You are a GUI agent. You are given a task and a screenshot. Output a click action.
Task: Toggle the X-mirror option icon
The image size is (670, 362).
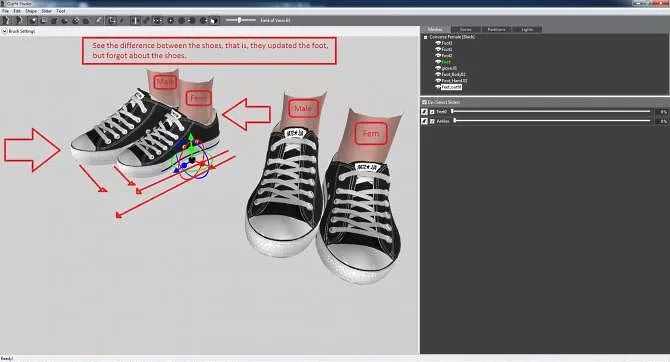click(135, 20)
